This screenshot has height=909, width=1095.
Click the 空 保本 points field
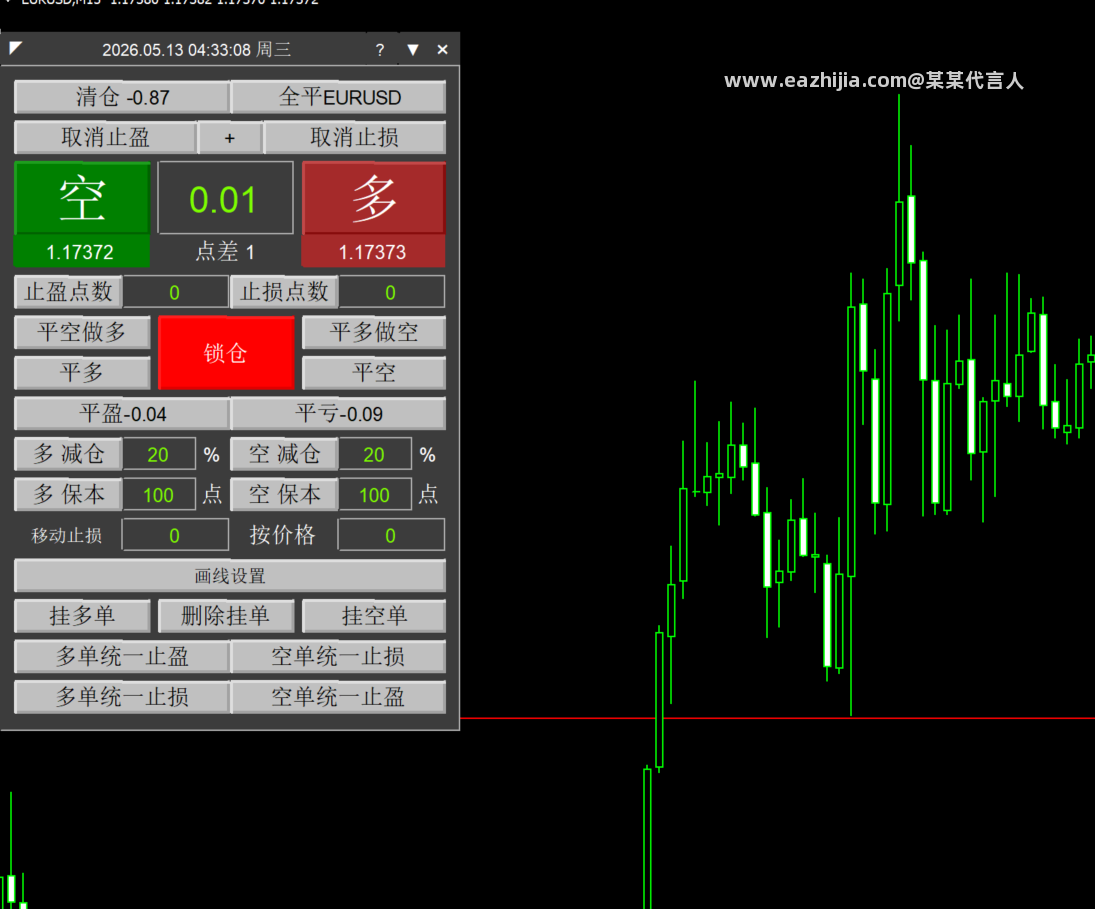click(374, 495)
